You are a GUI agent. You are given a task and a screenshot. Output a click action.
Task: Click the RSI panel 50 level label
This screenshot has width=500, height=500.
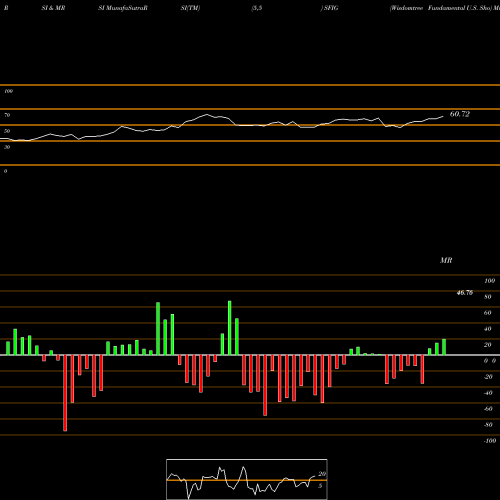point(7,131)
